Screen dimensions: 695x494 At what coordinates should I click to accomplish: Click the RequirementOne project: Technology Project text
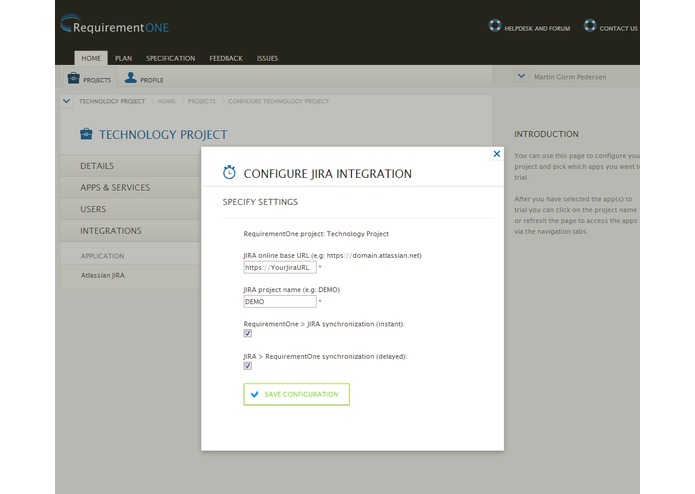coord(316,233)
